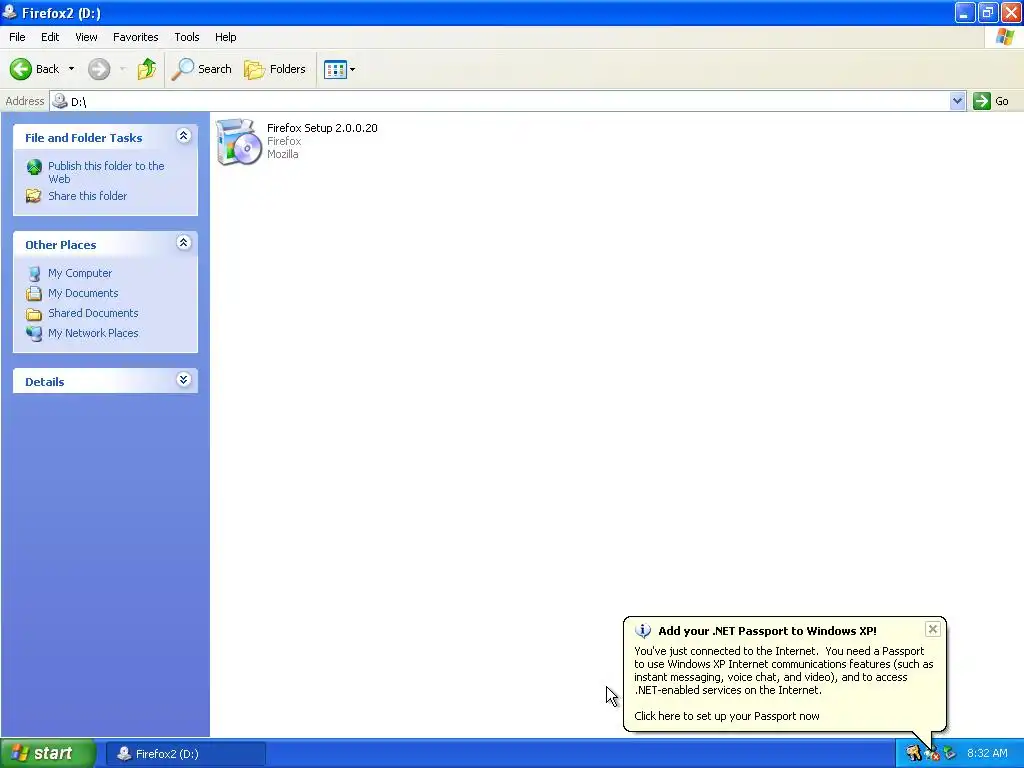Open the My Documents link
Screen dimensions: 1024x768
click(83, 293)
